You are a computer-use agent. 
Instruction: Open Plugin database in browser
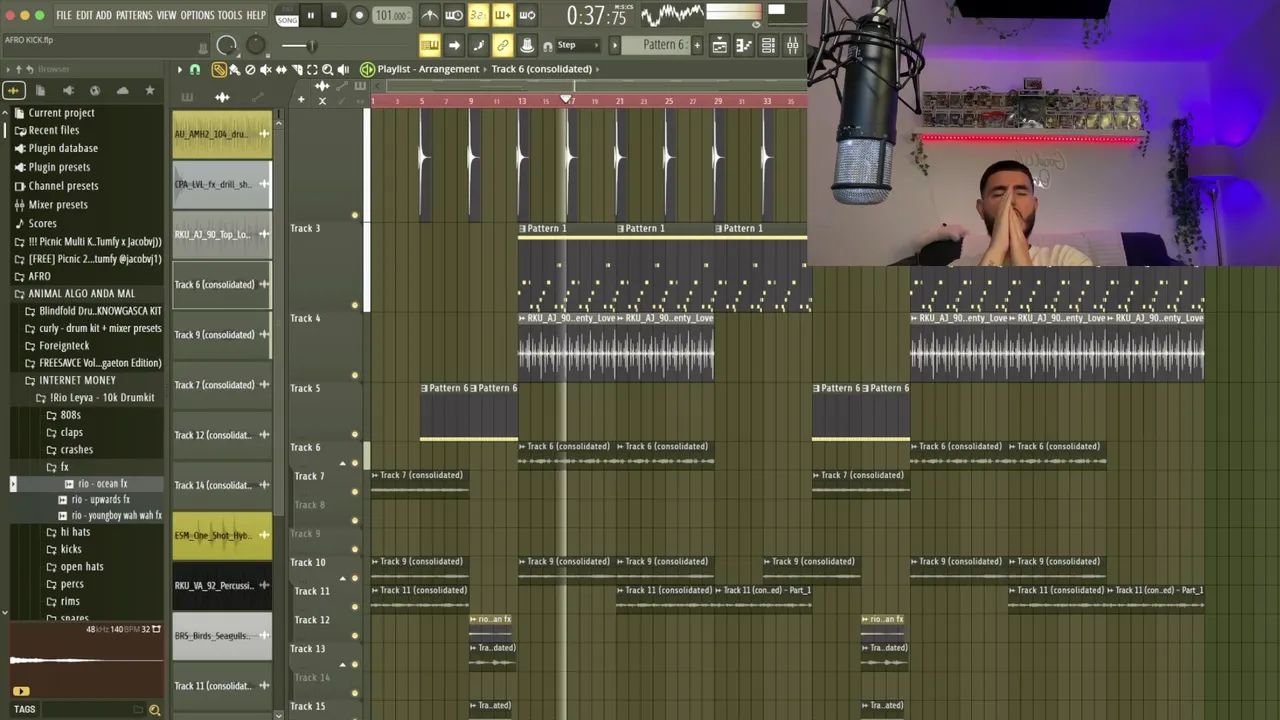coord(63,148)
